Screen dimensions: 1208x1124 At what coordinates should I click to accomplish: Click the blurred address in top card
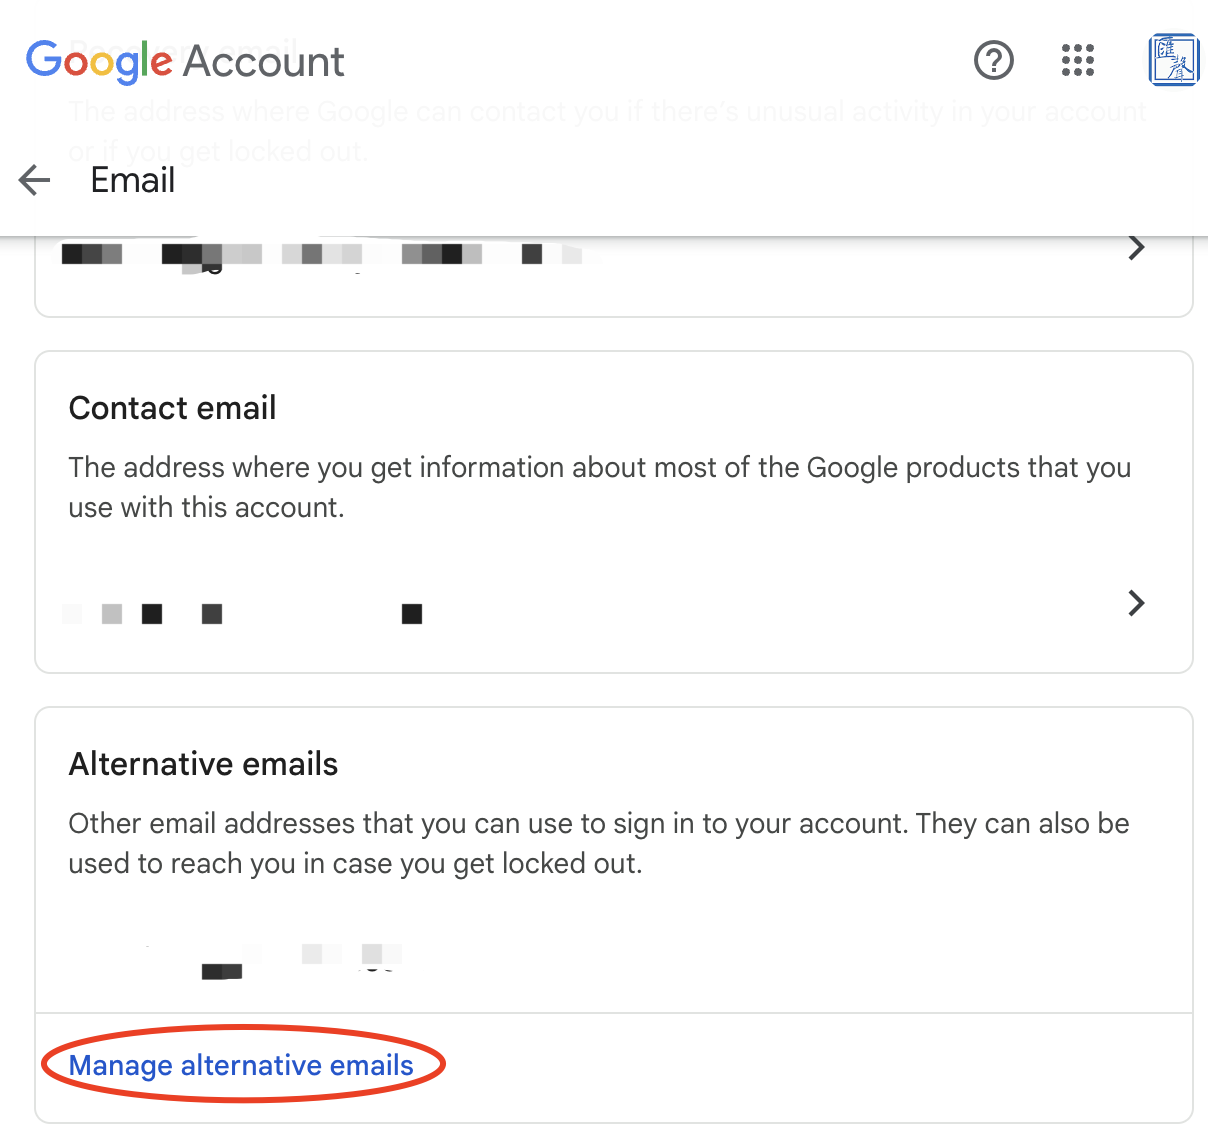(x=320, y=254)
